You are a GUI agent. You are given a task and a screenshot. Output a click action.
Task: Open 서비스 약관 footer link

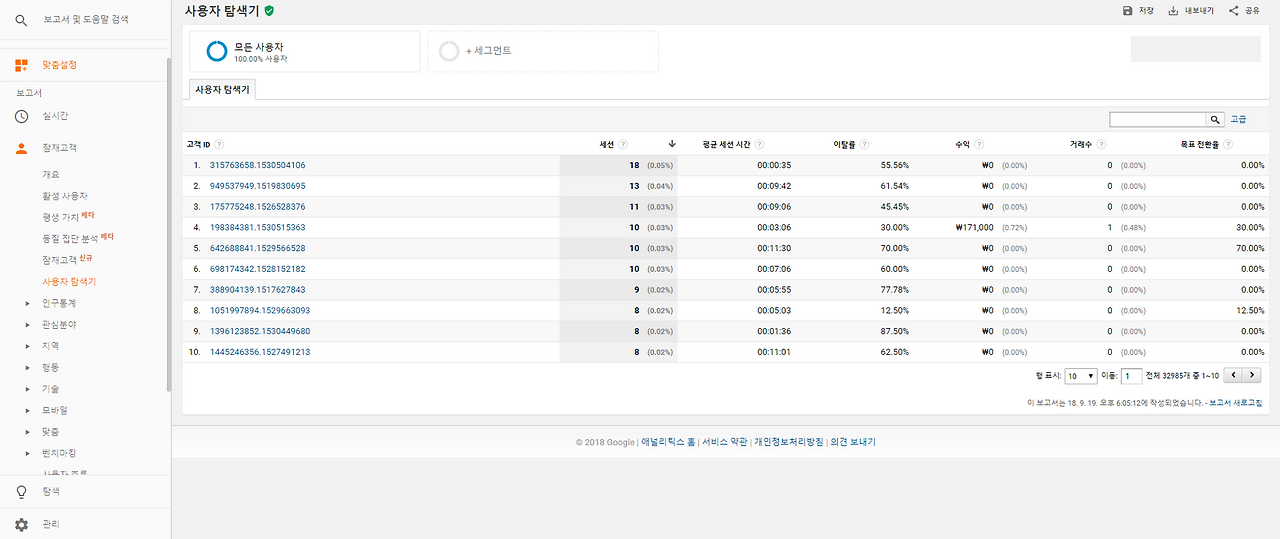point(724,442)
